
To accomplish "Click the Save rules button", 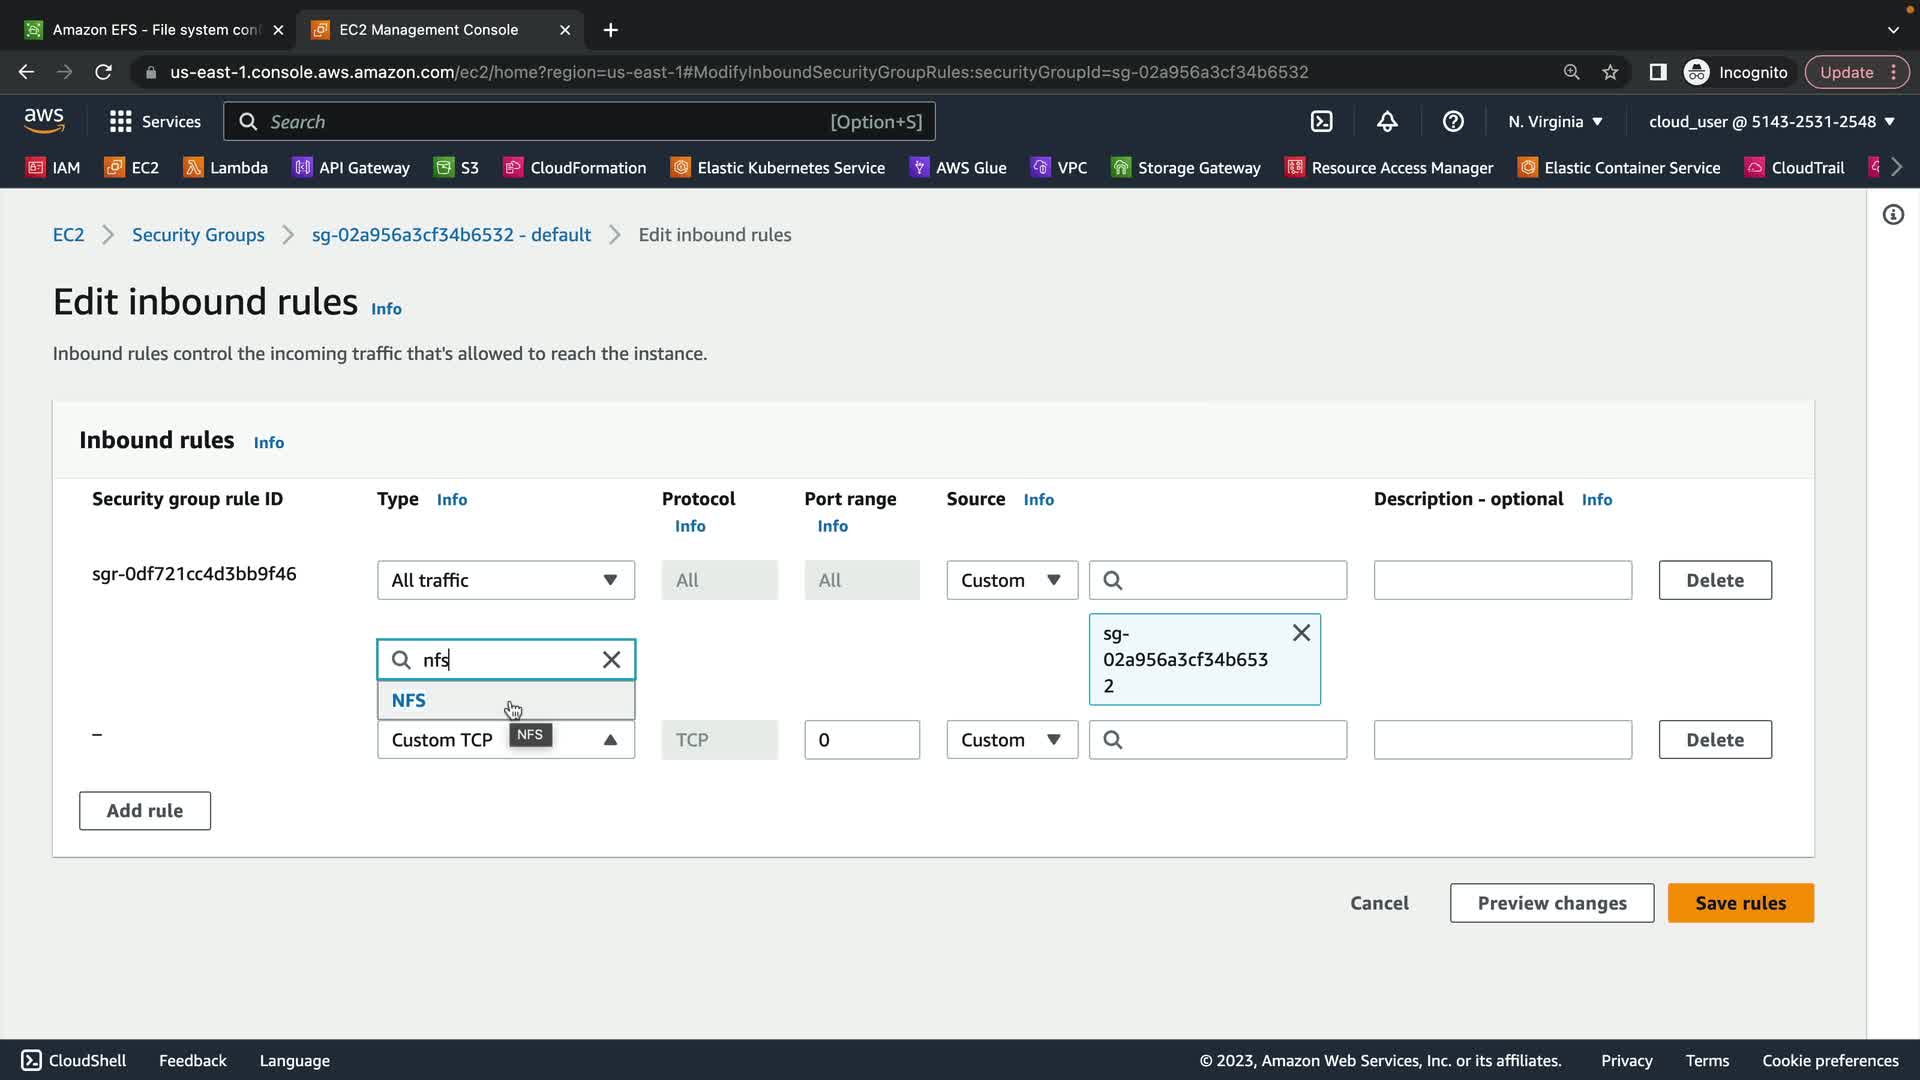I will tap(1740, 903).
